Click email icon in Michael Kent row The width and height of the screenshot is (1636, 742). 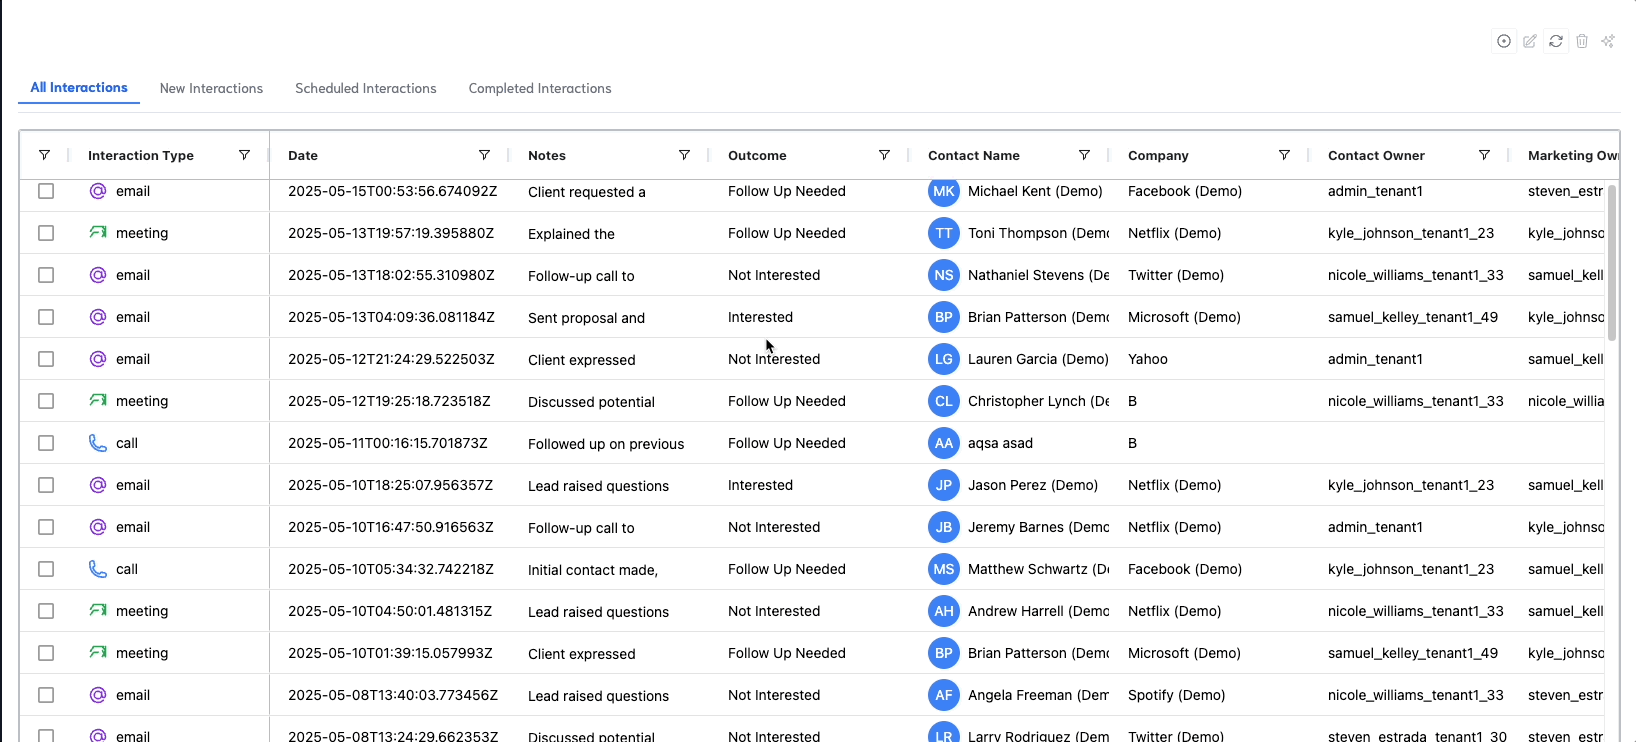(98, 191)
